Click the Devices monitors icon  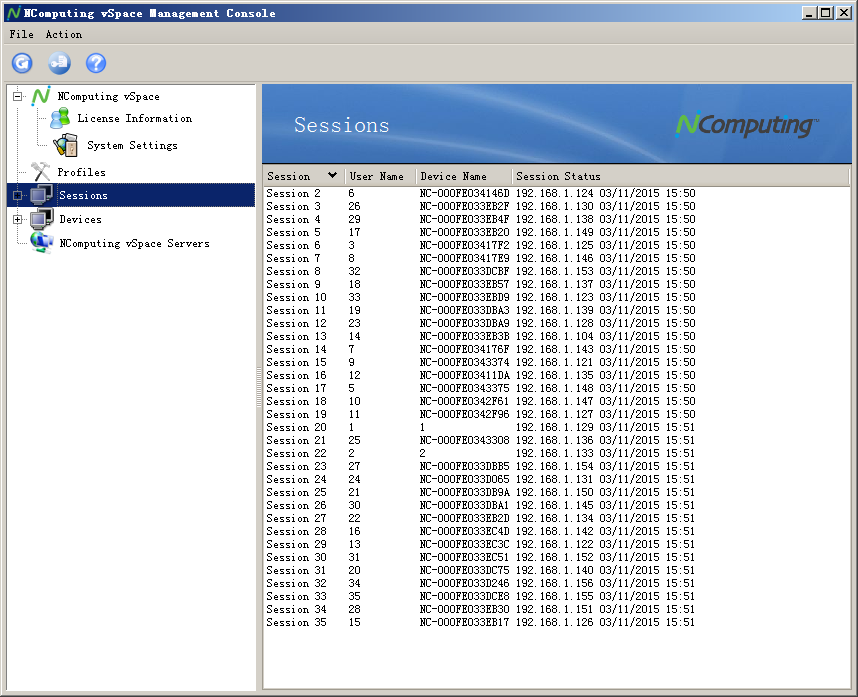tap(41, 219)
